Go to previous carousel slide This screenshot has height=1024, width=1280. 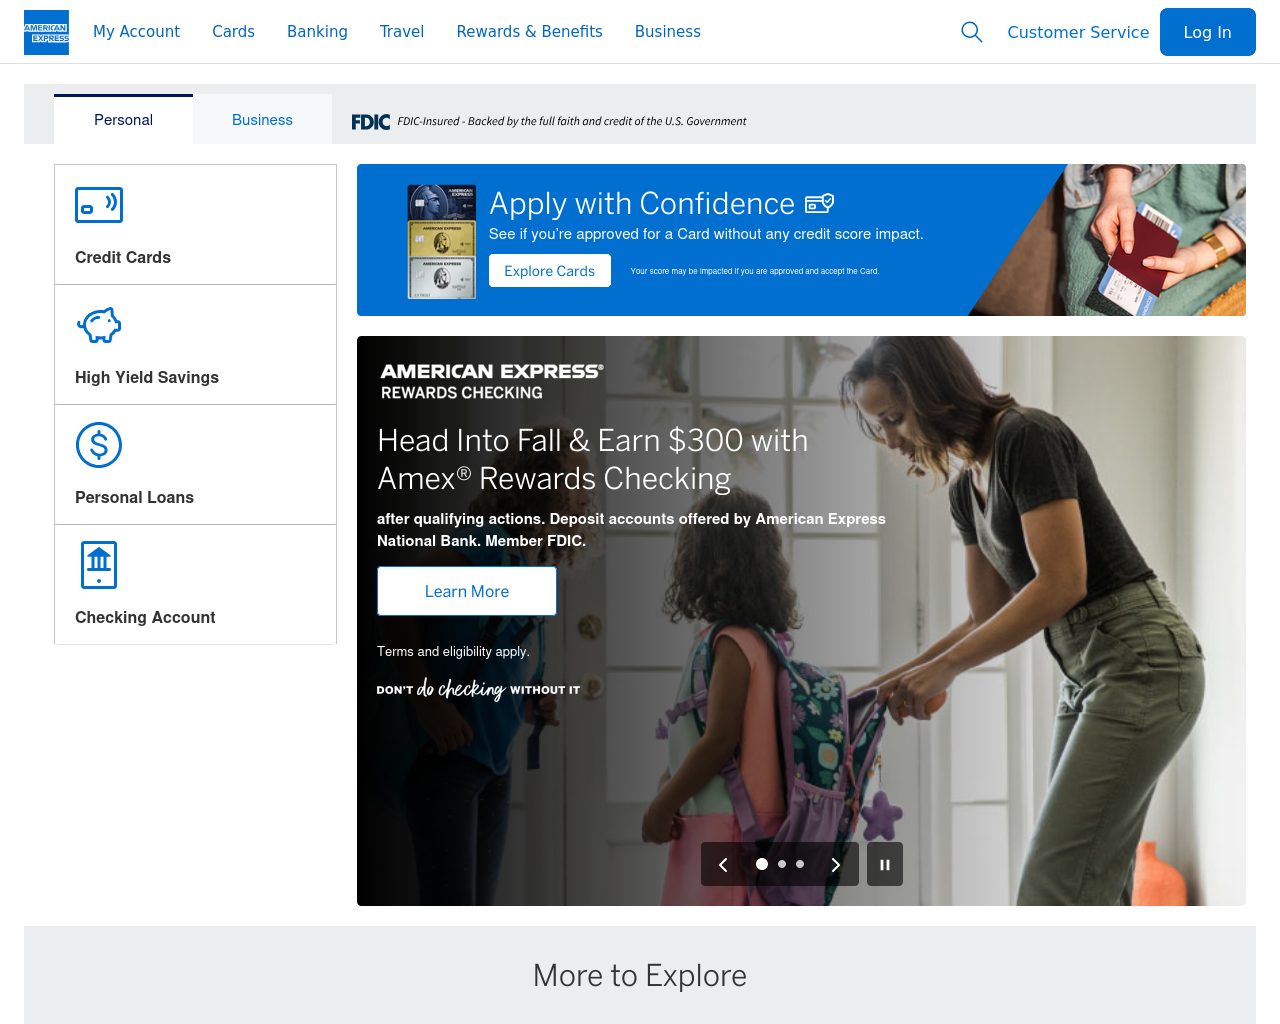point(723,865)
